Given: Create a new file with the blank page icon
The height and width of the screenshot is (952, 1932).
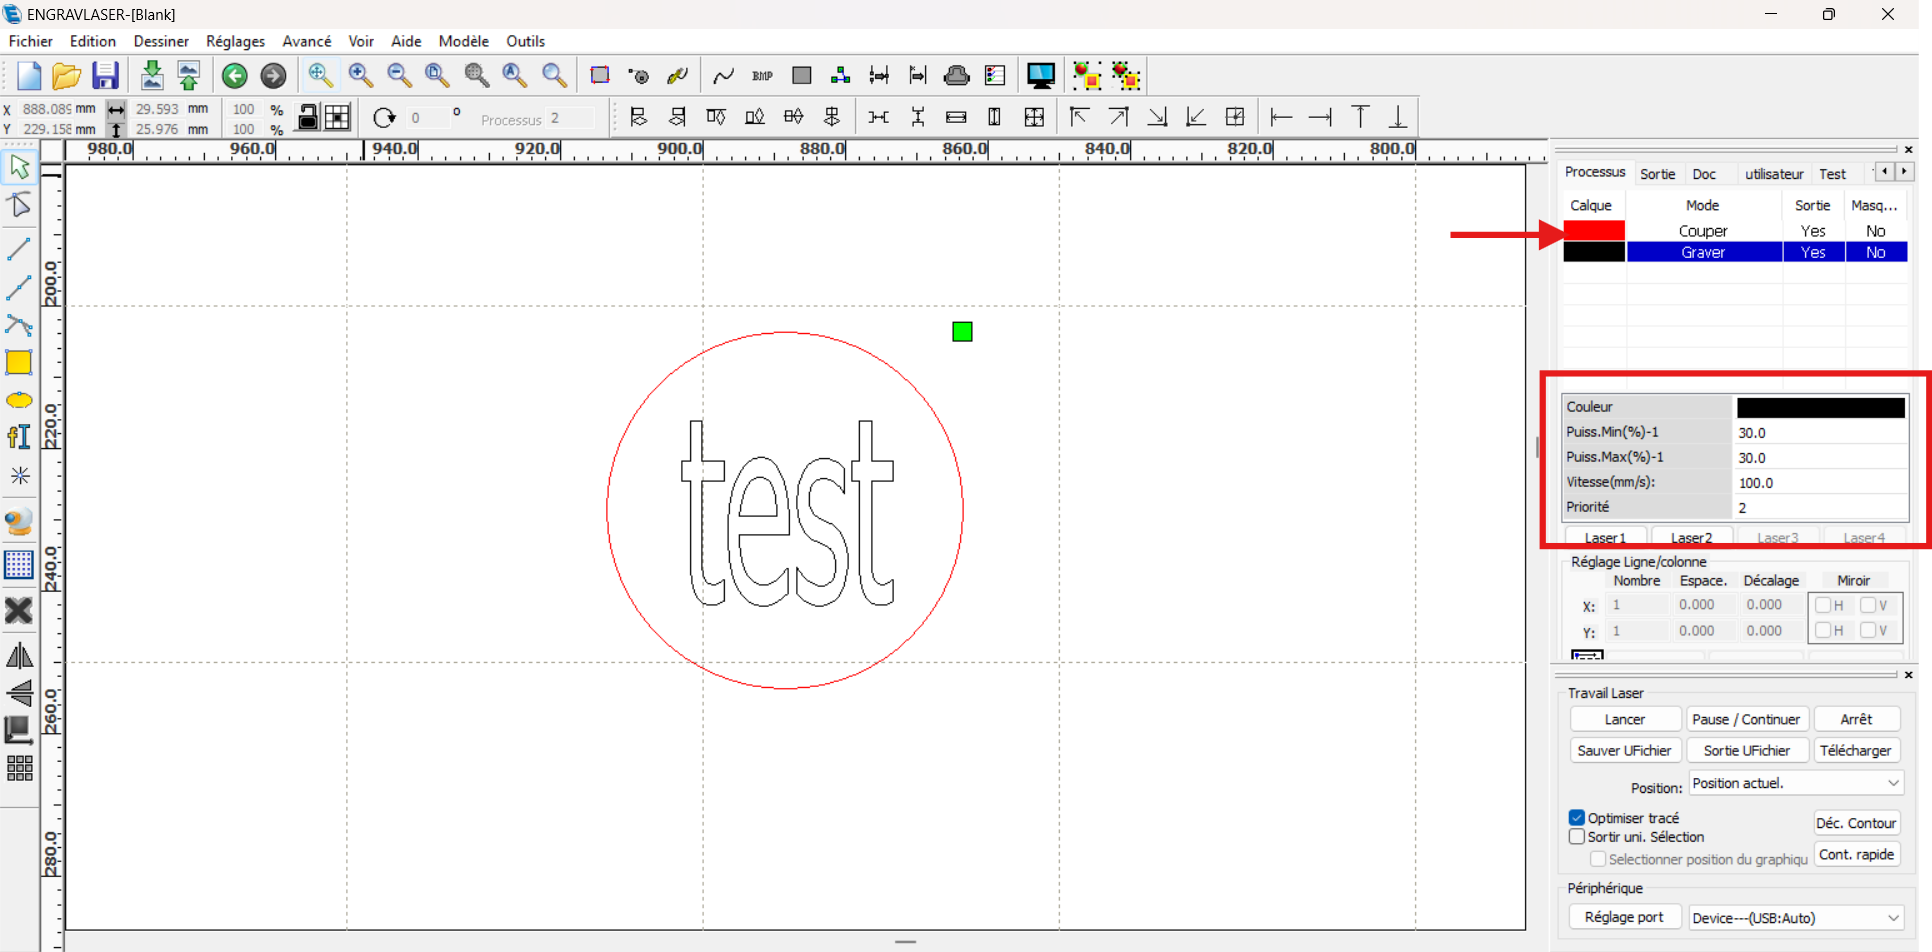Looking at the screenshot, I should (x=29, y=76).
